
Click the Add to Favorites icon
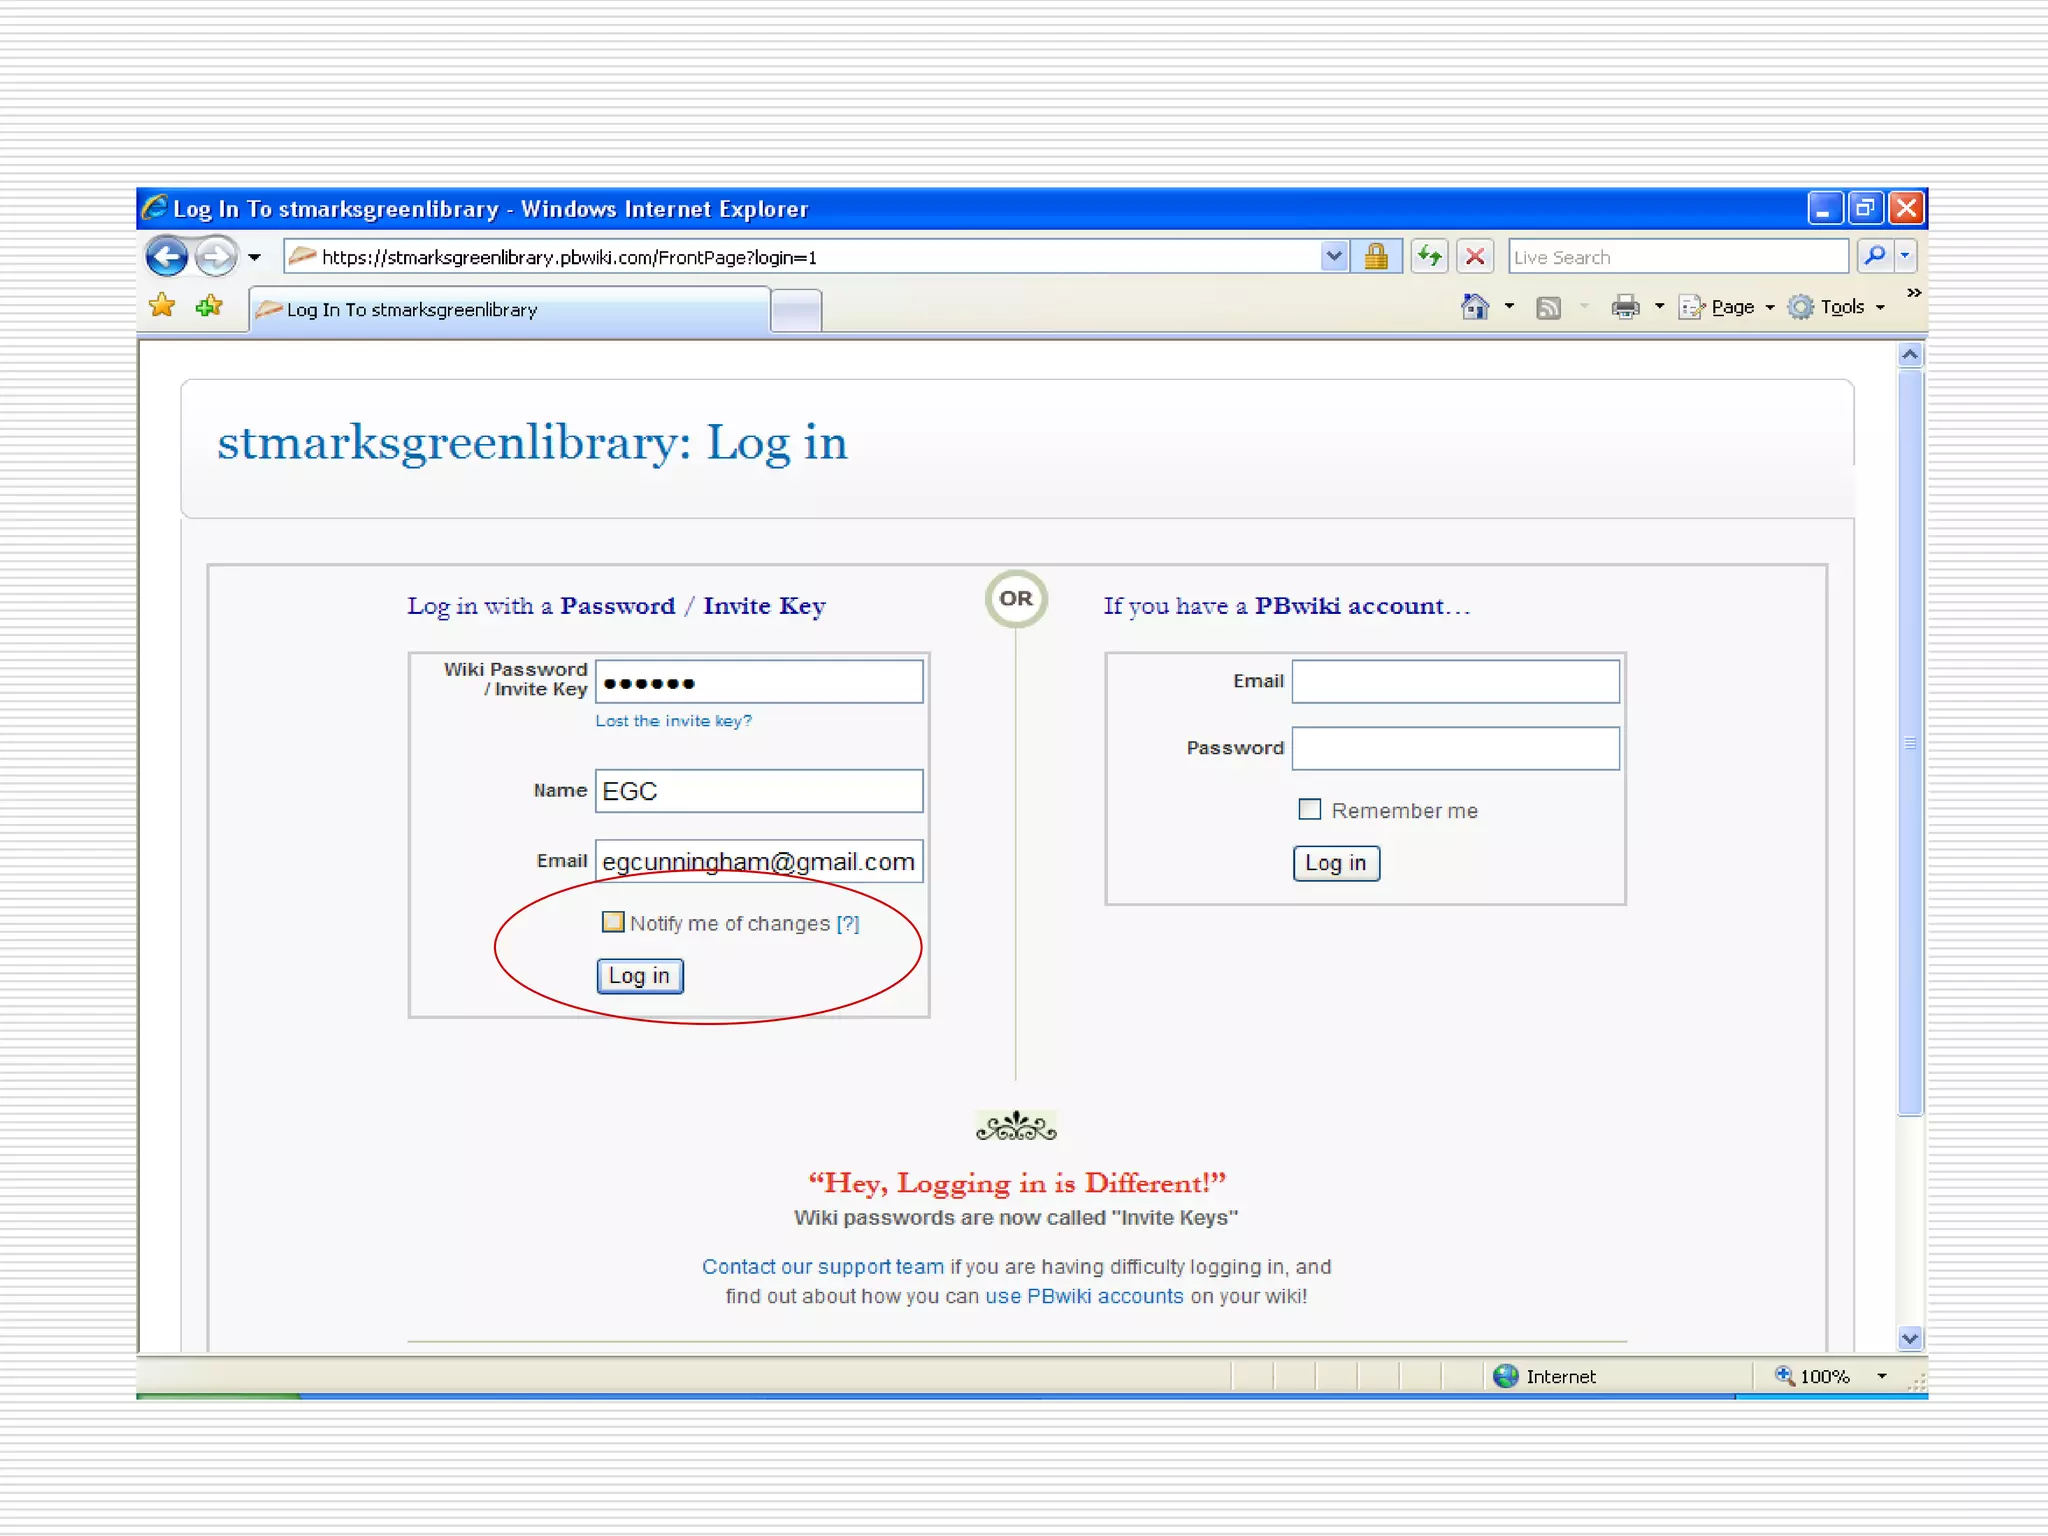click(209, 306)
